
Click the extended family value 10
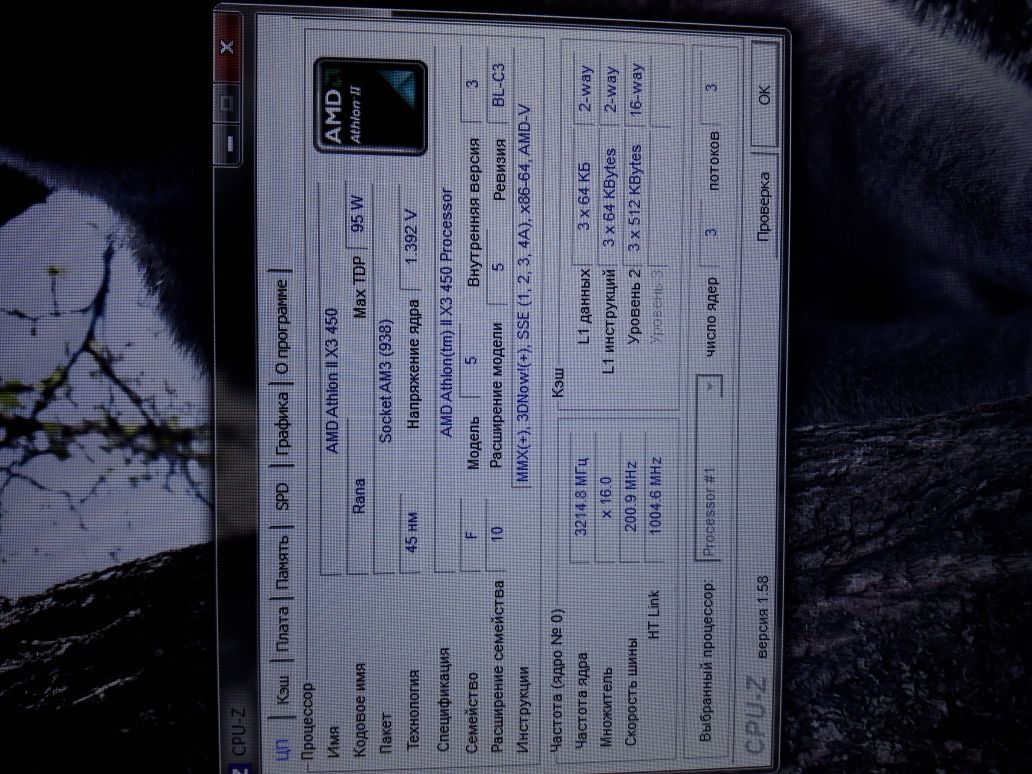(497, 532)
